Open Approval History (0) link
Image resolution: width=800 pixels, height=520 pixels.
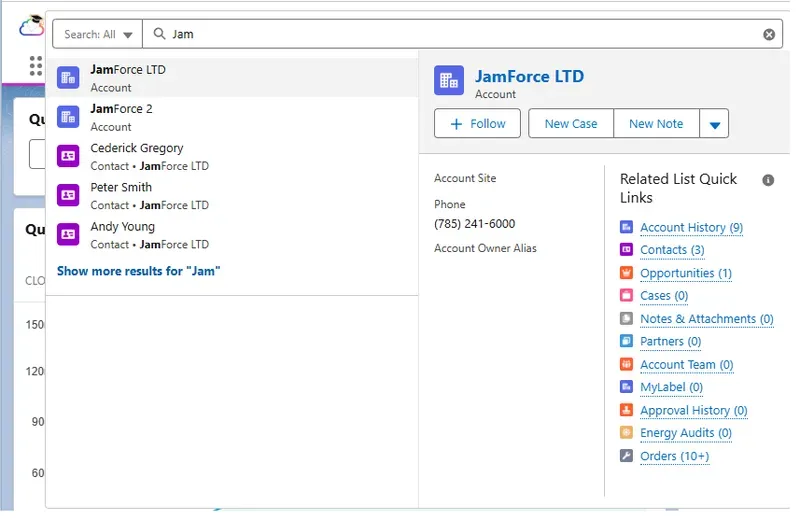pyautogui.click(x=693, y=411)
